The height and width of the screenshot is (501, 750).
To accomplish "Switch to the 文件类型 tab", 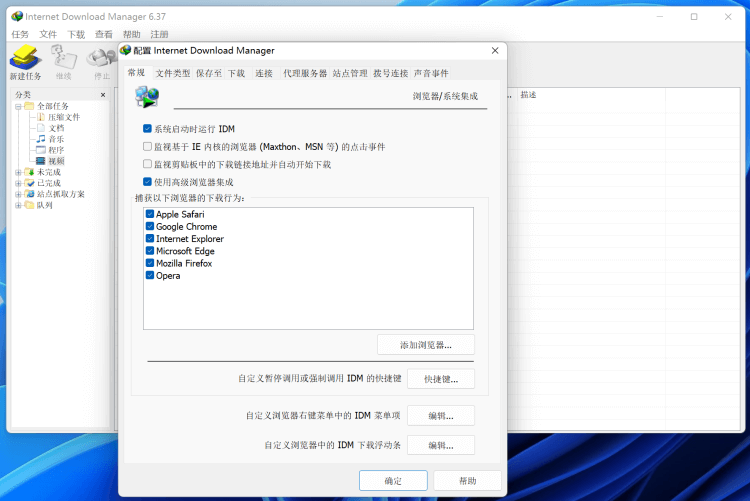I will tap(173, 73).
